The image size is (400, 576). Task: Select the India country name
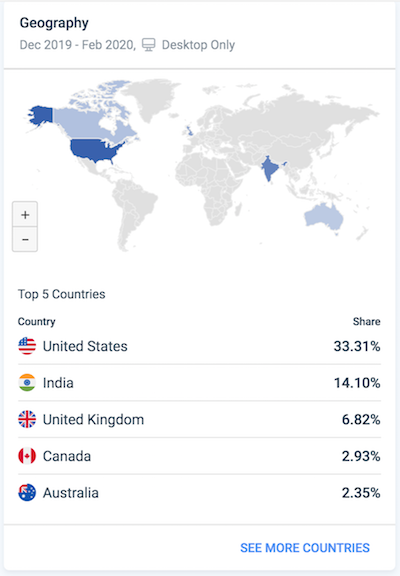coord(58,383)
